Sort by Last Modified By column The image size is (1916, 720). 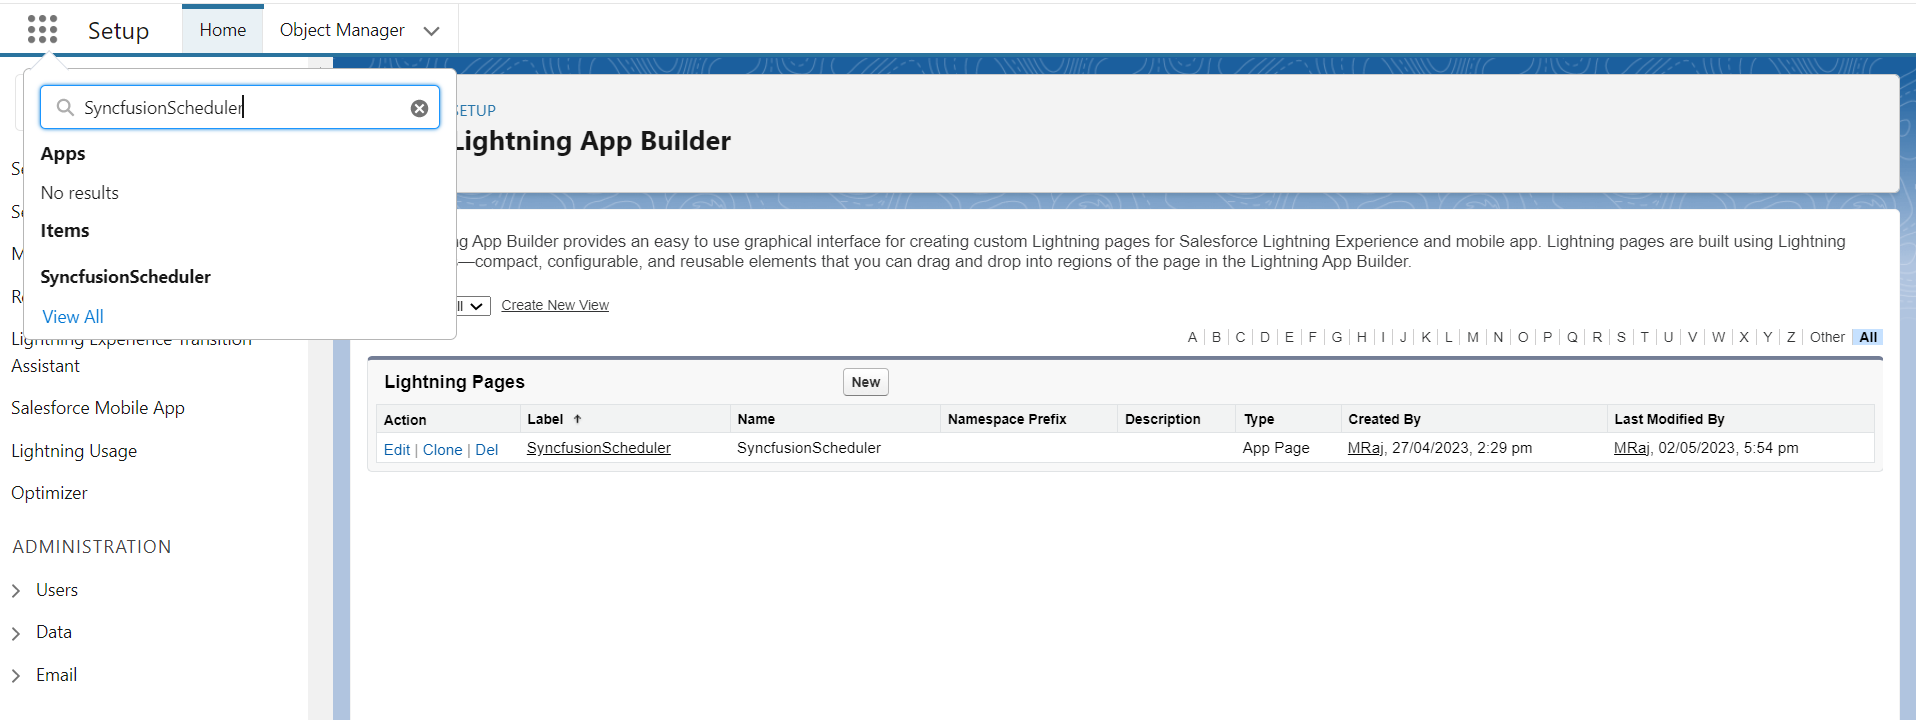click(1669, 419)
